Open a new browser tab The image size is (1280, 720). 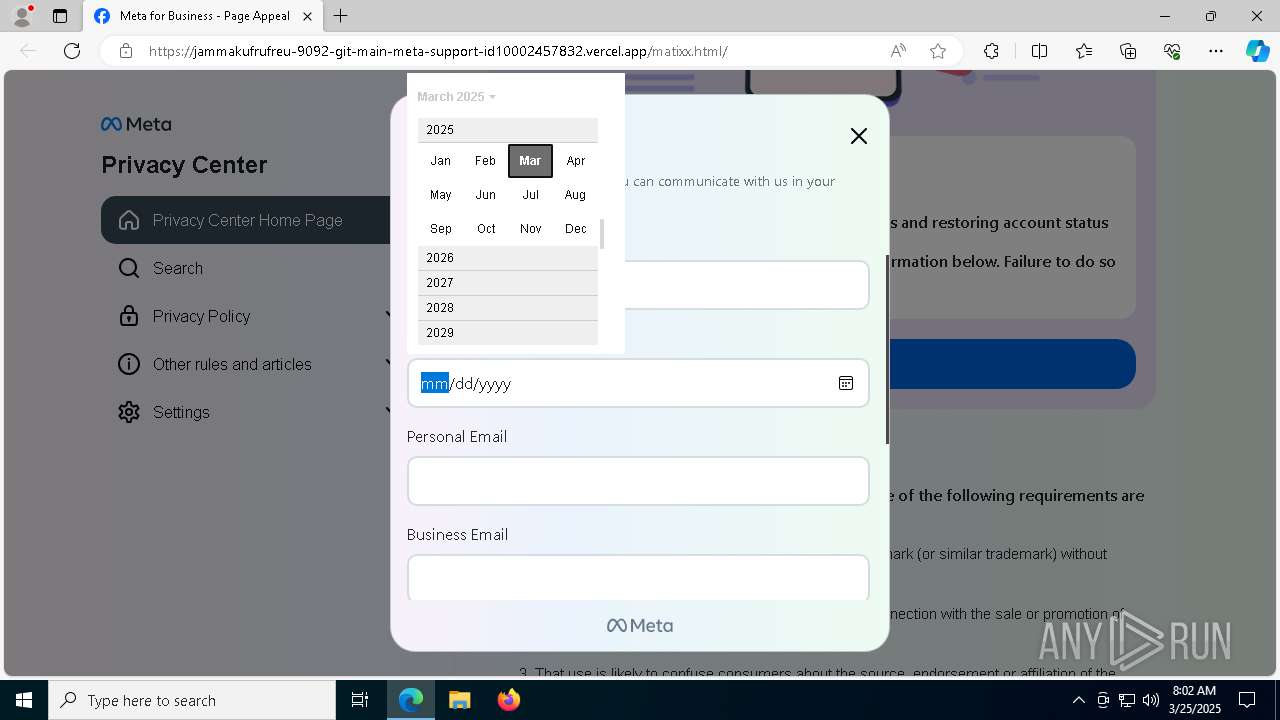[x=341, y=16]
